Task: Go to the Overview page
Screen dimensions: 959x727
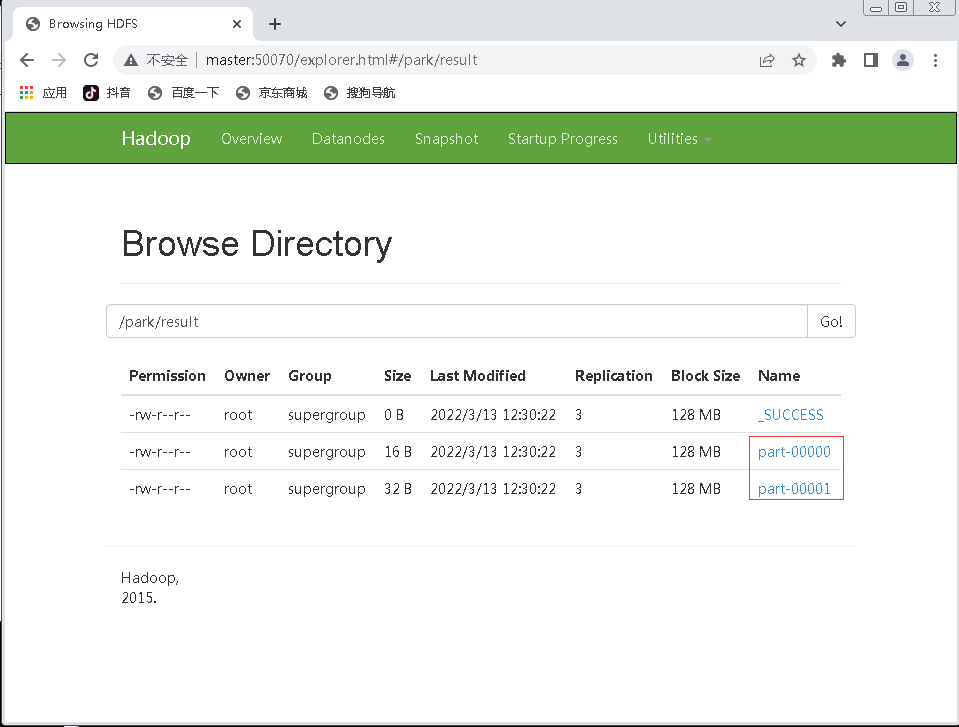Action: 251,139
